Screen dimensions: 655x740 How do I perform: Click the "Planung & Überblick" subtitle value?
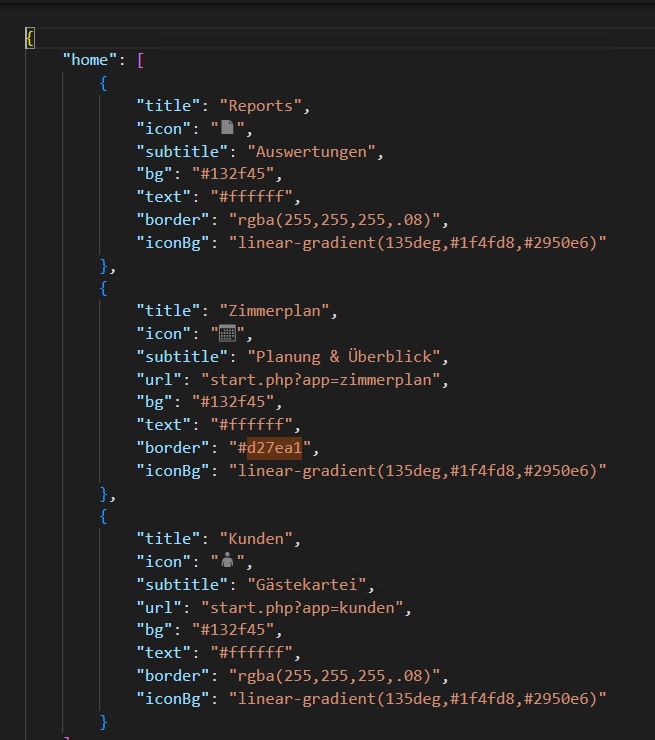tap(344, 356)
